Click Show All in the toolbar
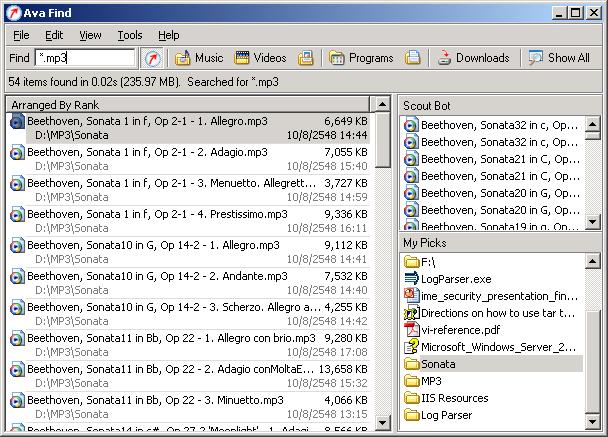The width and height of the screenshot is (608, 437). (560, 58)
